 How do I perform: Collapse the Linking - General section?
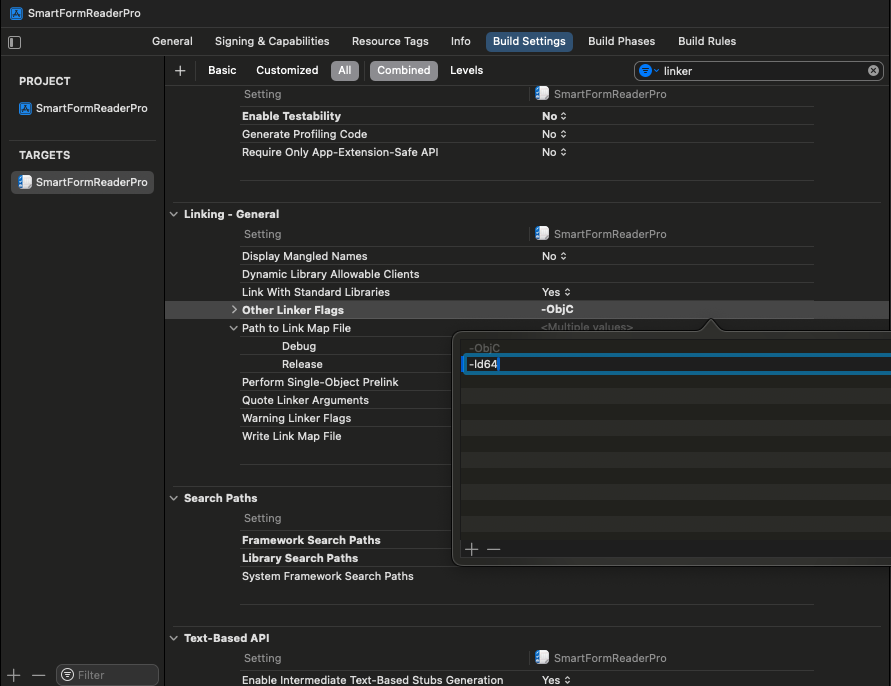174,214
